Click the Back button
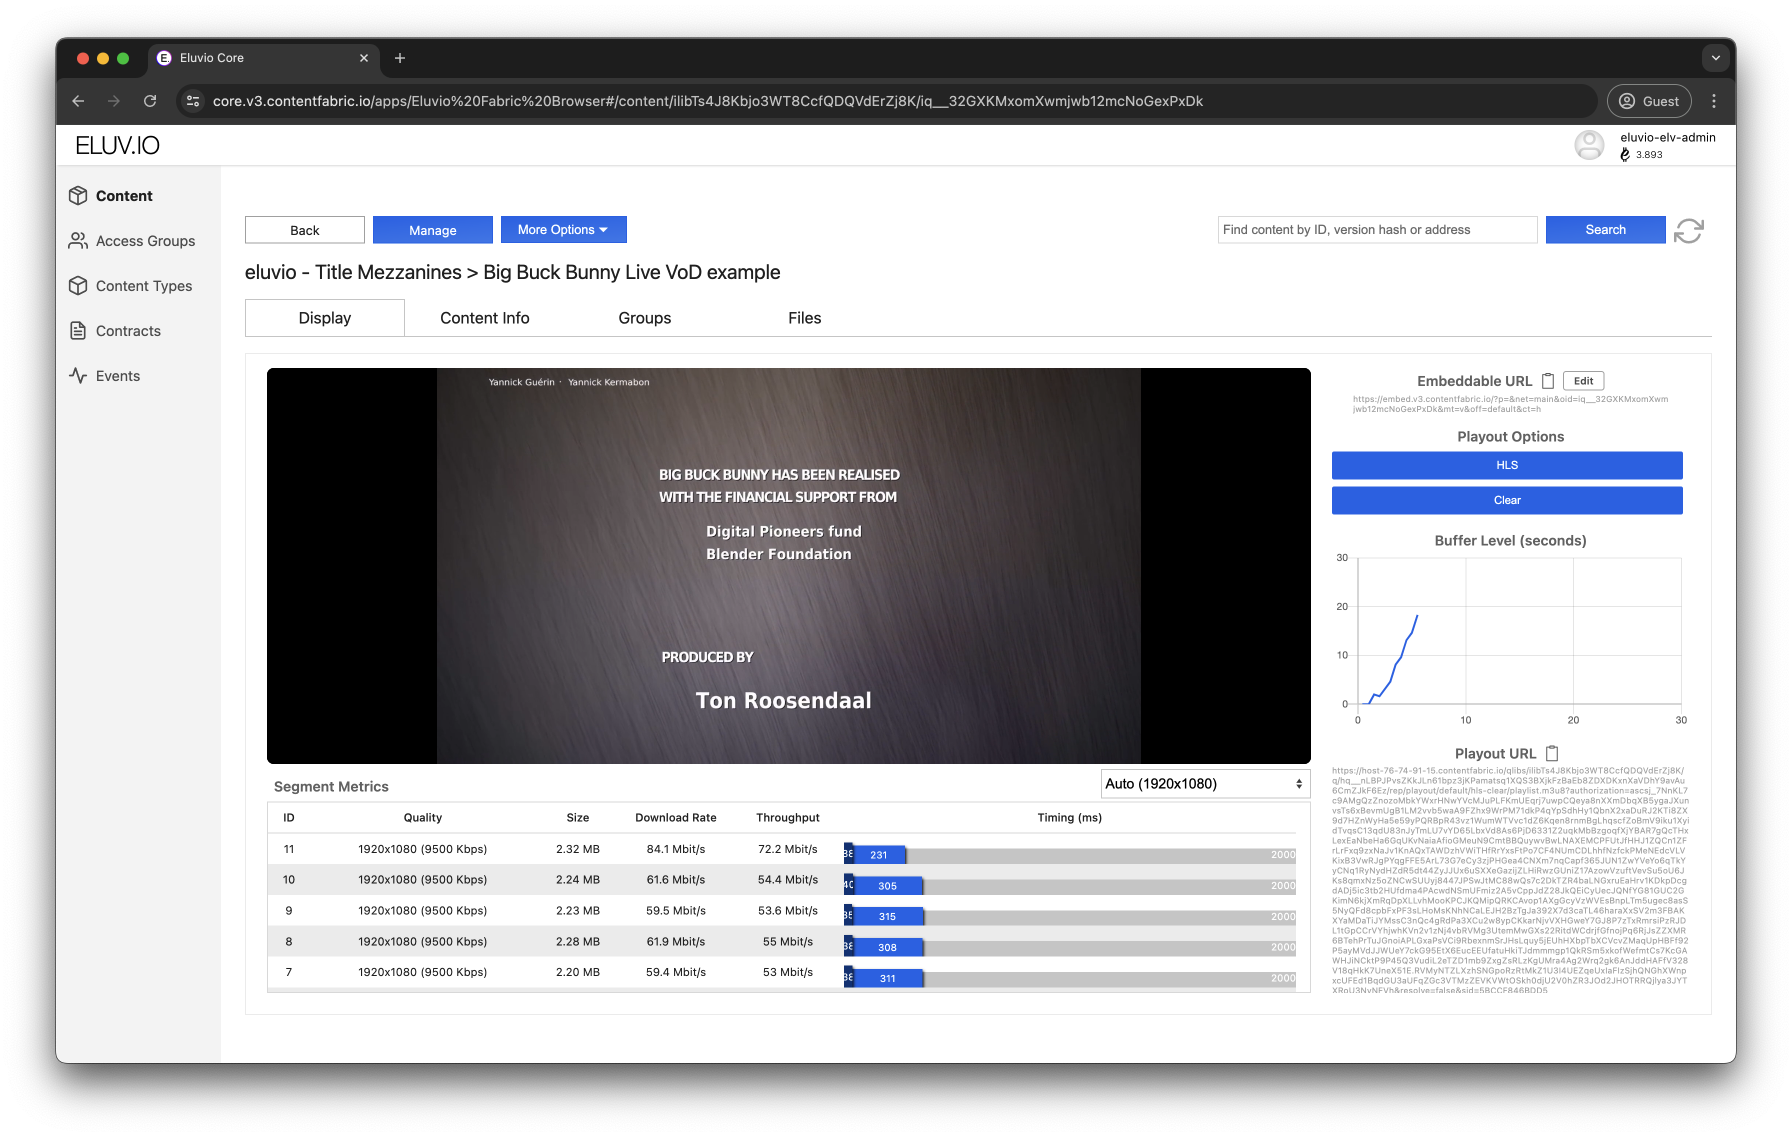The height and width of the screenshot is (1137, 1792). (x=305, y=230)
